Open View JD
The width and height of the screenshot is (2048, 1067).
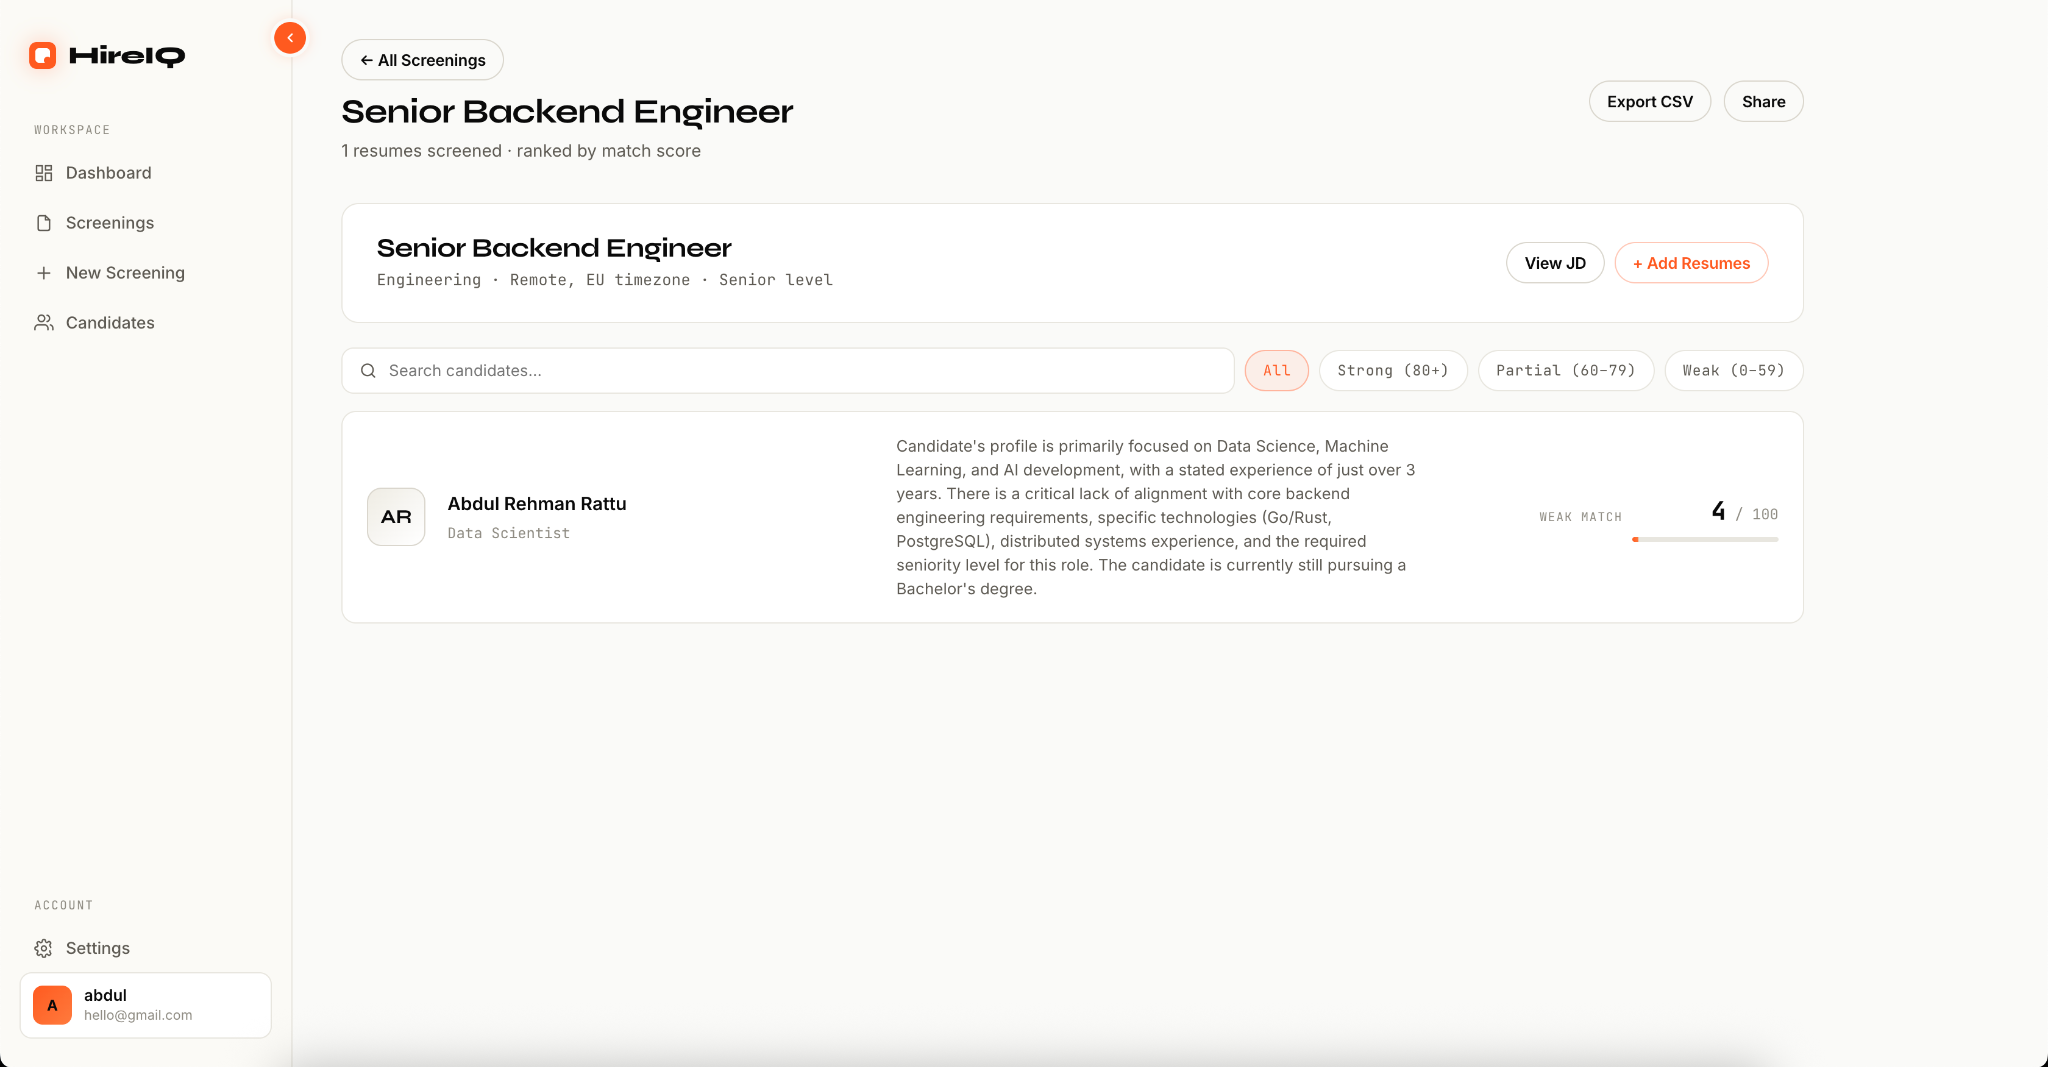(1555, 263)
